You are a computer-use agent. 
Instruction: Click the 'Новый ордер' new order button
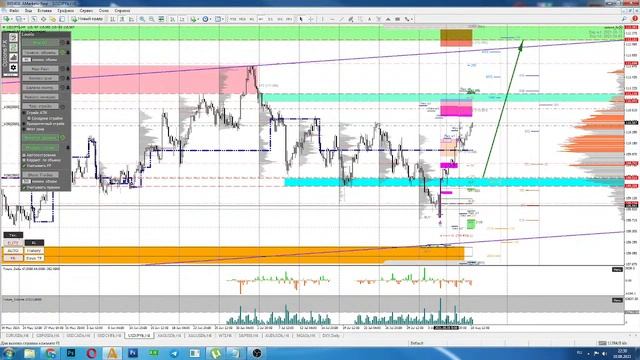click(x=87, y=19)
